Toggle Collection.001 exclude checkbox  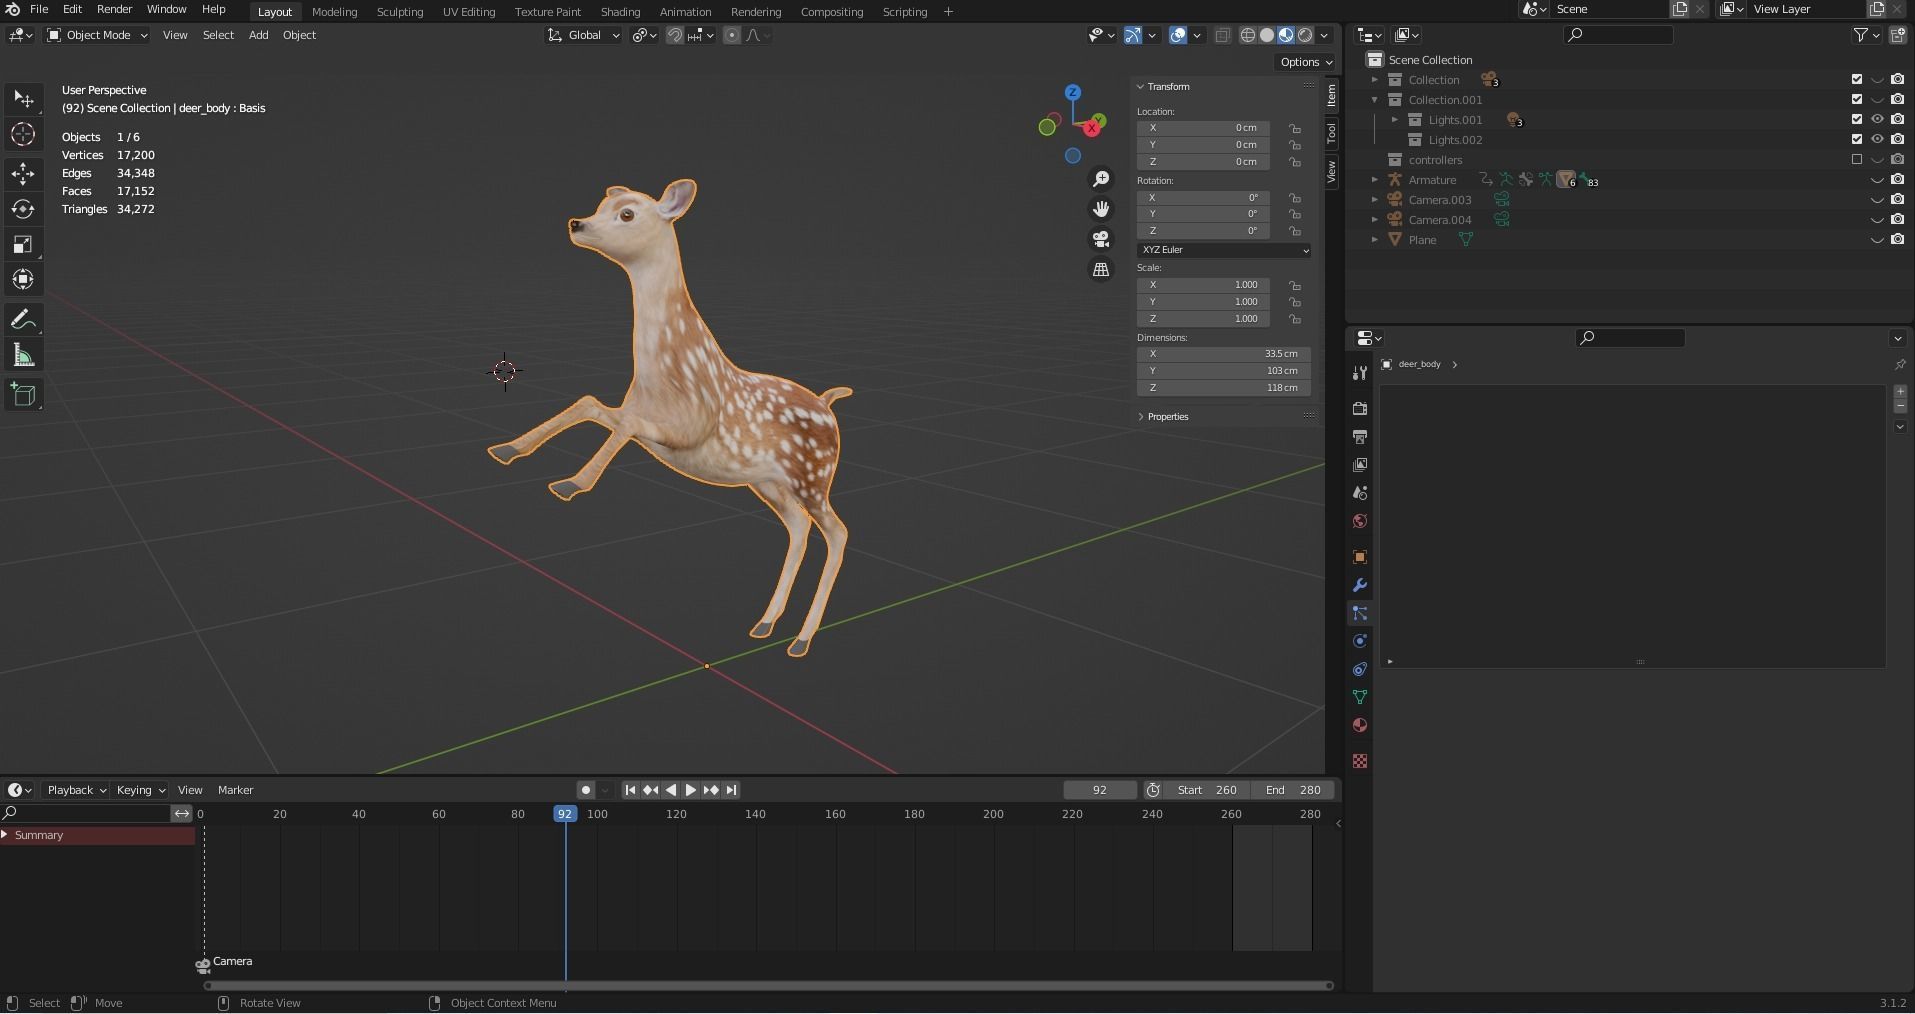tap(1857, 100)
